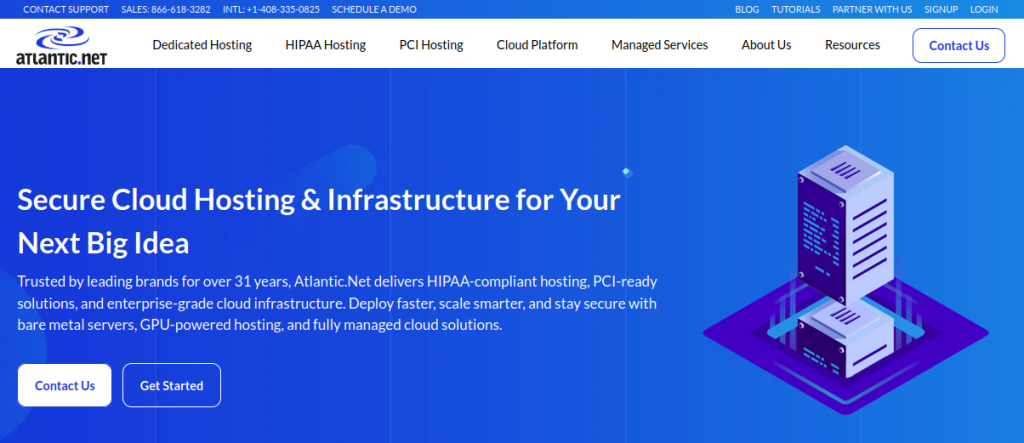This screenshot has height=443, width=1024.
Task: Open the Dedicated Hosting menu
Action: pyautogui.click(x=202, y=45)
